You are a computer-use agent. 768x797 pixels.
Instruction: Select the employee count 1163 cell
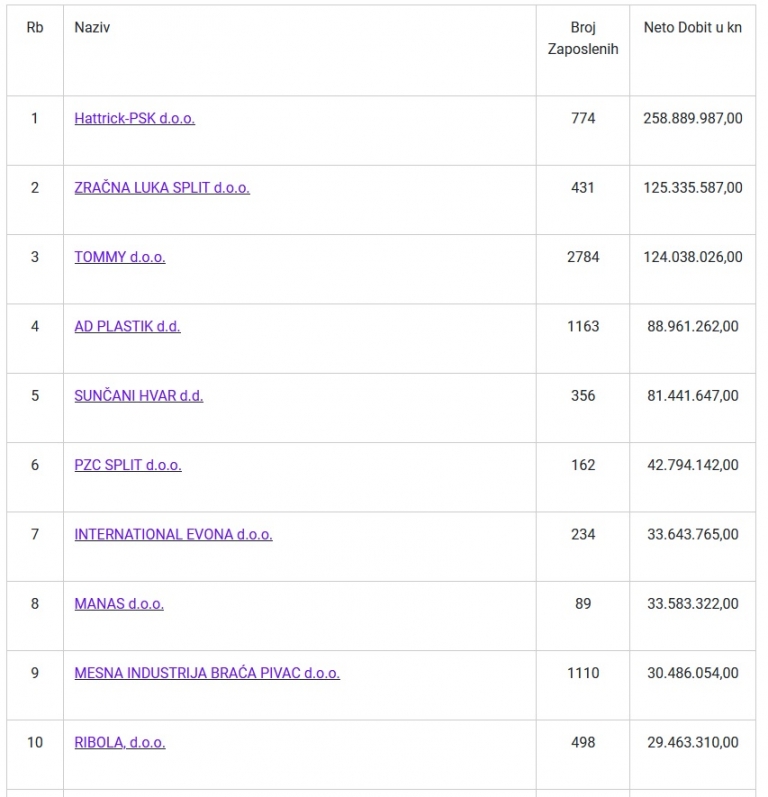(583, 326)
